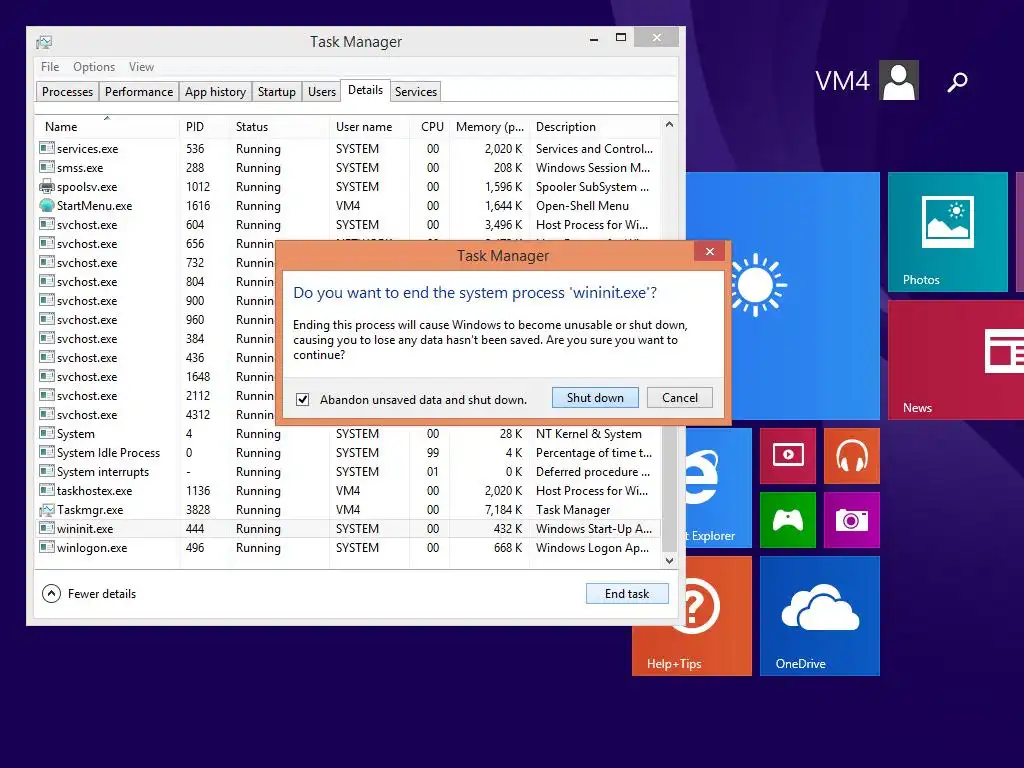The width and height of the screenshot is (1024, 768).
Task: Switch to the App history tab
Action: [216, 92]
